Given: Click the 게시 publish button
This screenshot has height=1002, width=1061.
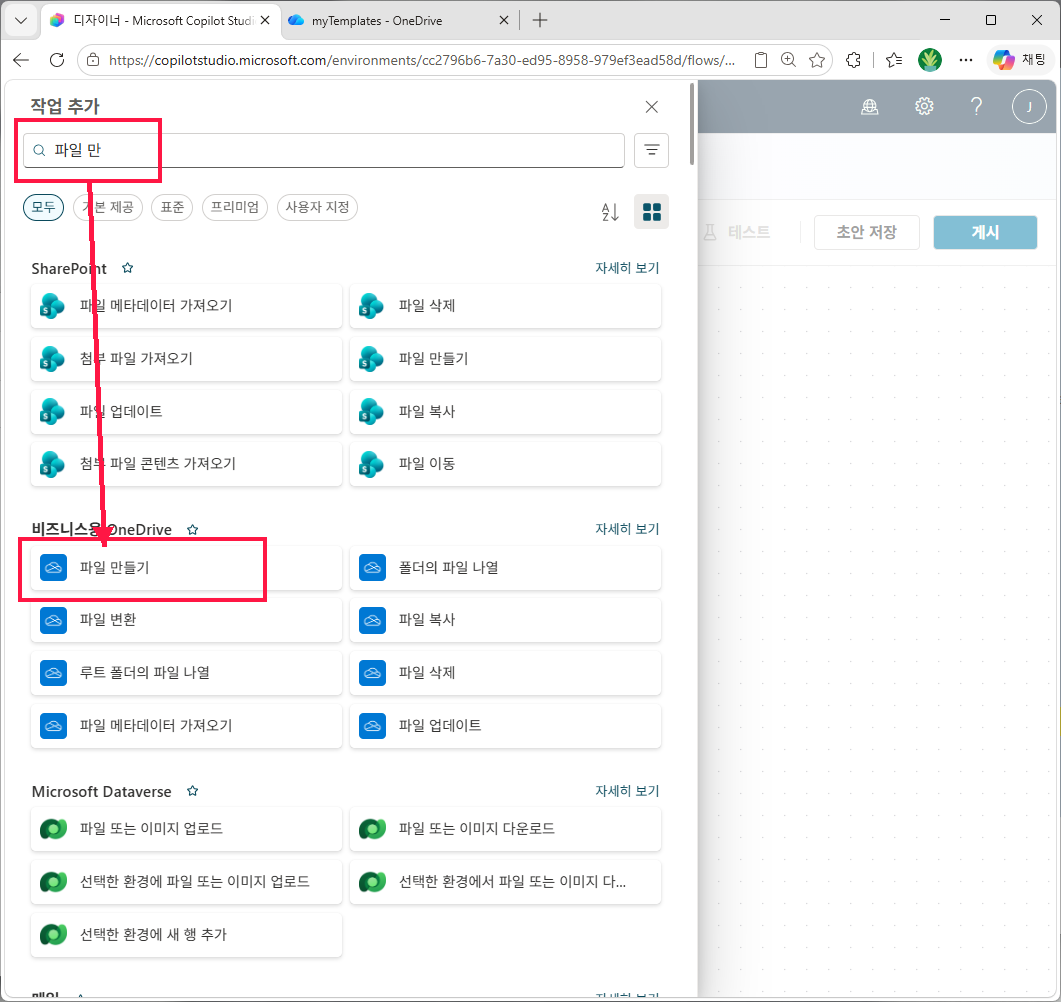Looking at the screenshot, I should coord(985,233).
